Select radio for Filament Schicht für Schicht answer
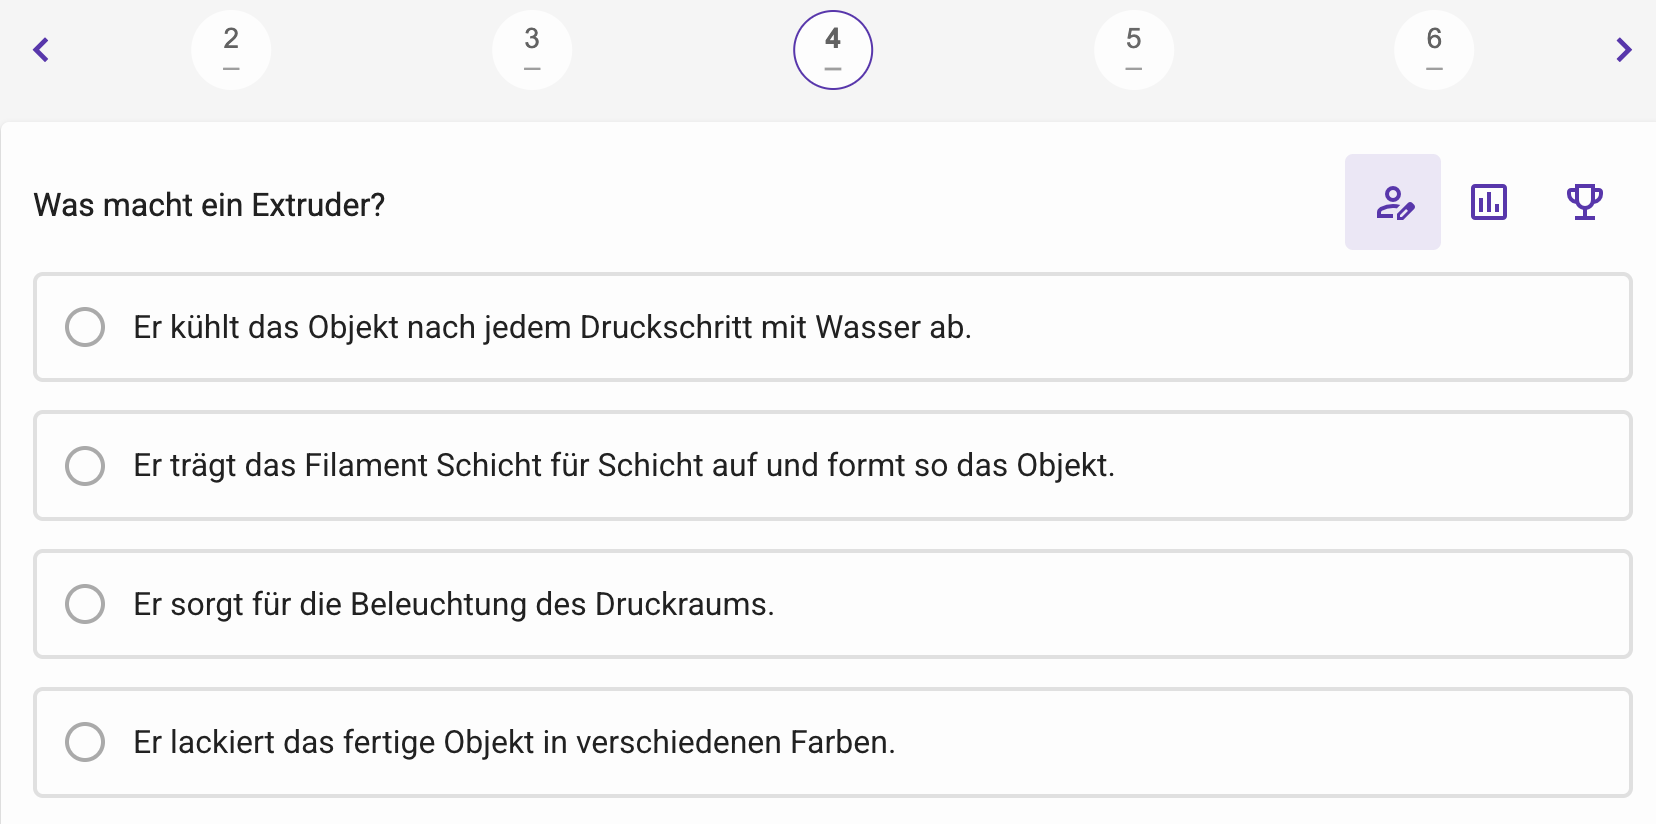 point(85,465)
